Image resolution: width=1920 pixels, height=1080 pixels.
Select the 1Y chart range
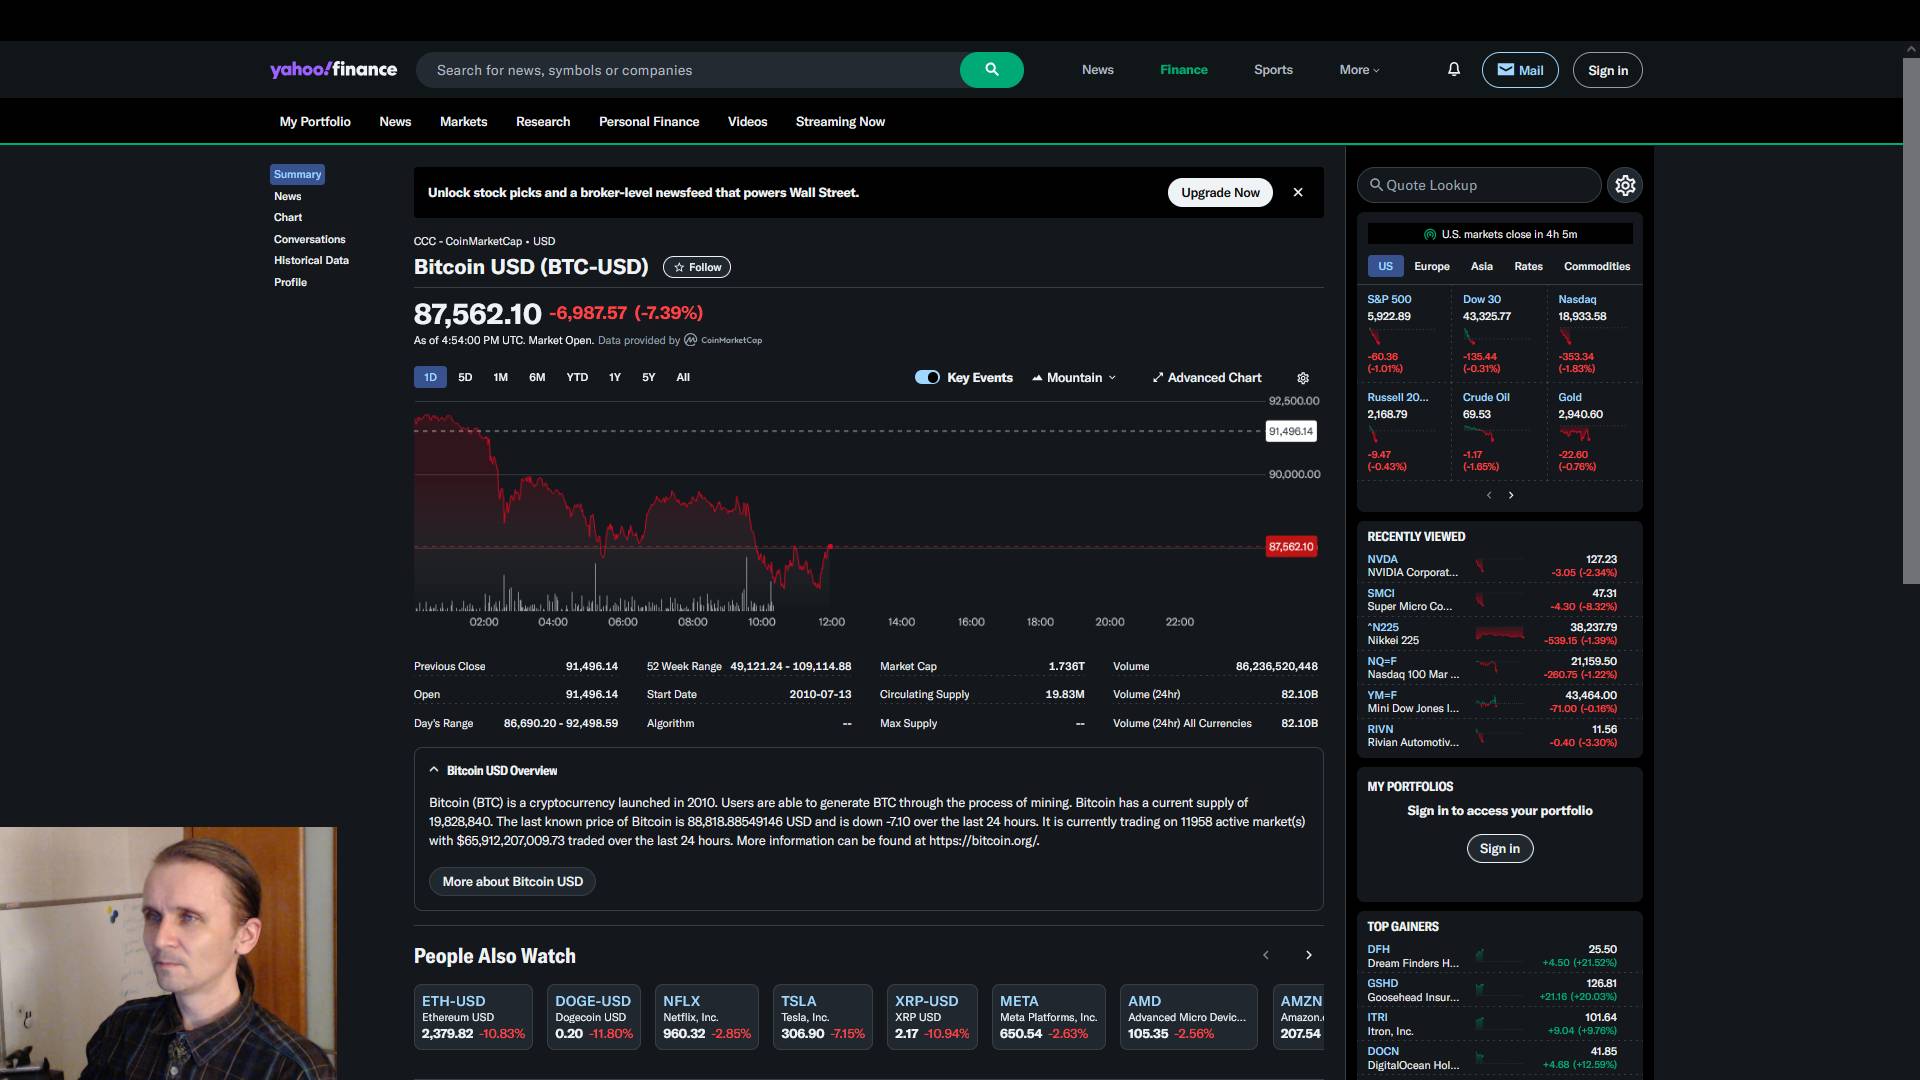[614, 378]
